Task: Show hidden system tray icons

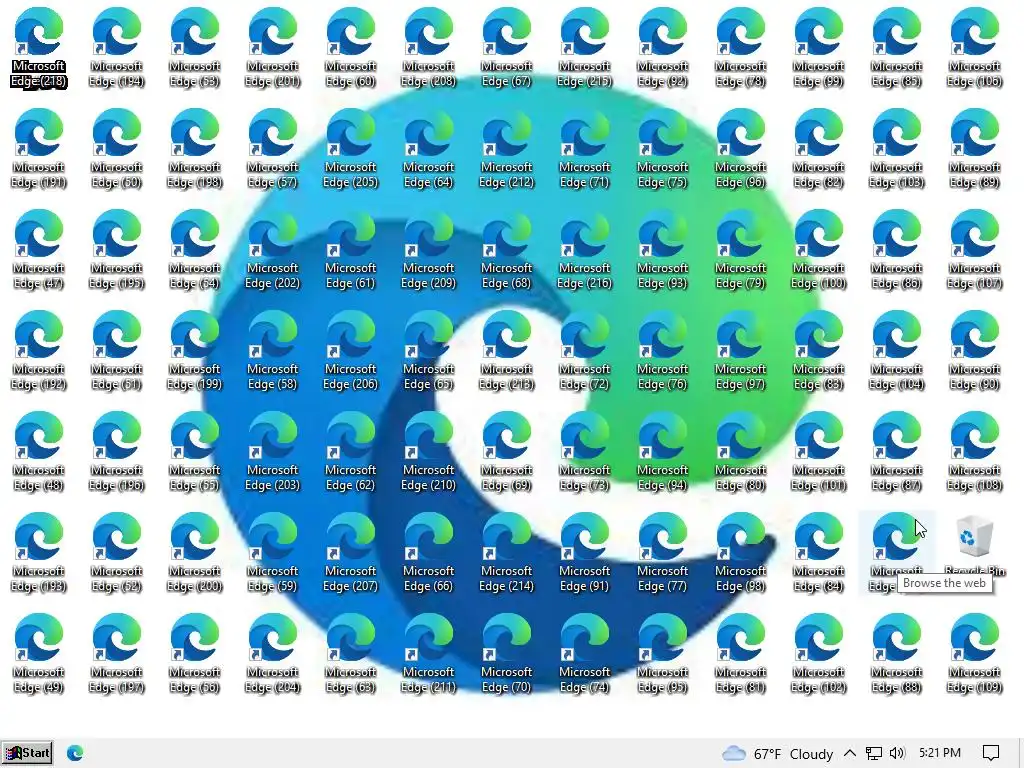Action: [850, 753]
